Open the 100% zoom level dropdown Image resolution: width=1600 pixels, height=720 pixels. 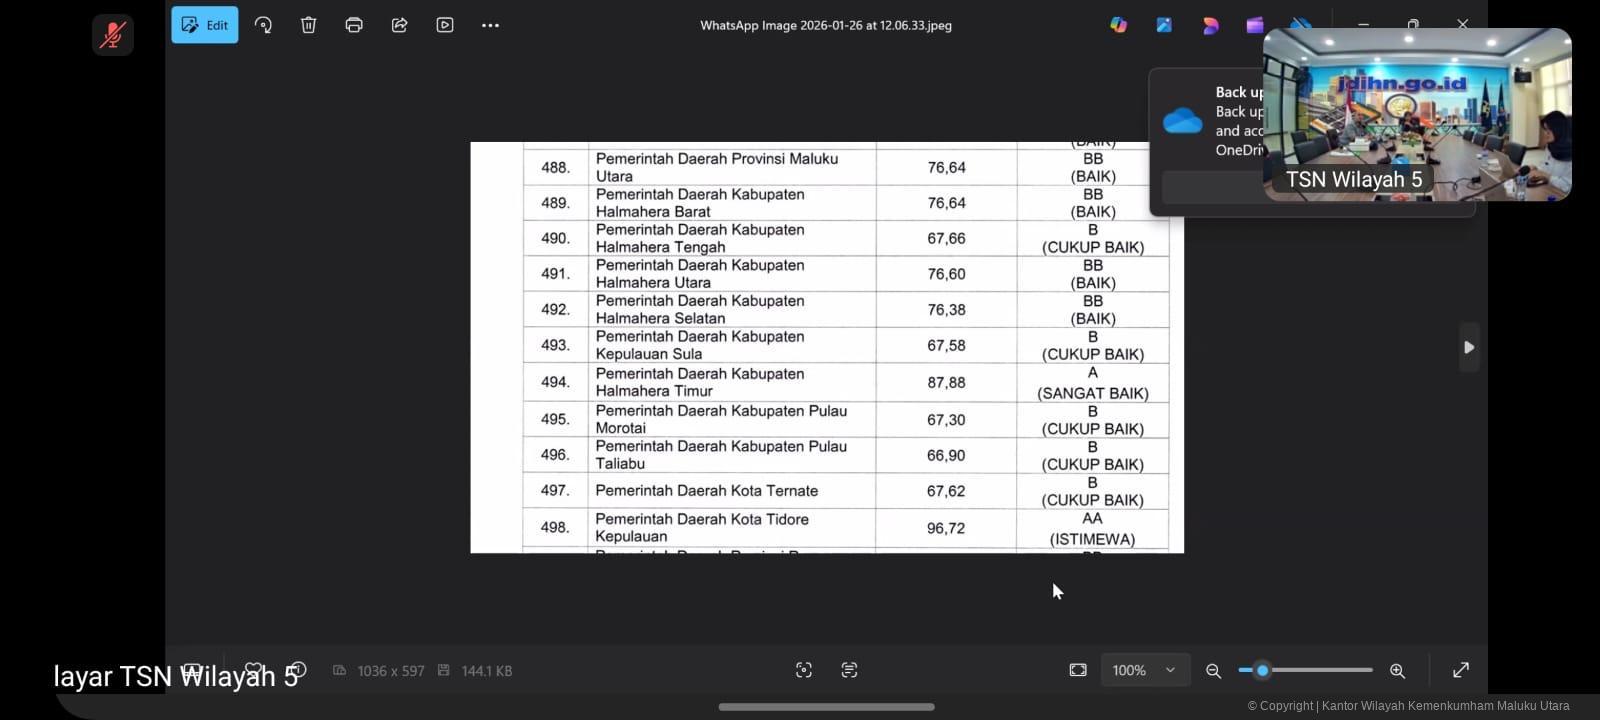(1145, 670)
